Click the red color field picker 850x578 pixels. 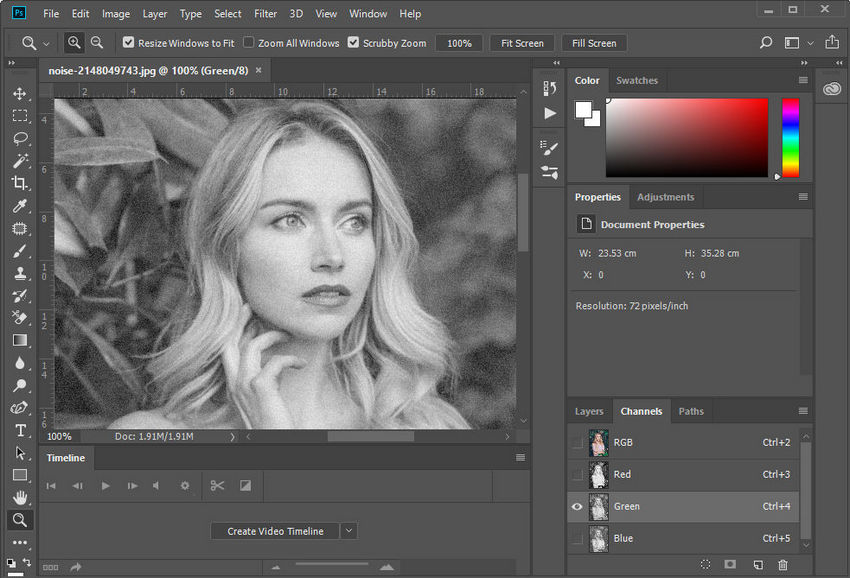[x=687, y=138]
